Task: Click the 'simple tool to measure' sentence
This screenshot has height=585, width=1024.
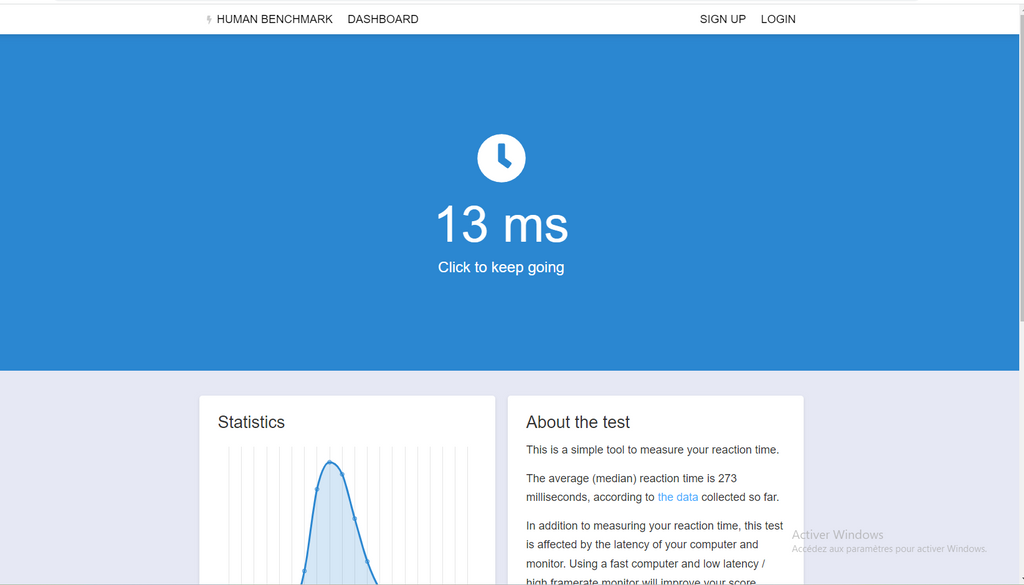Action: 652,450
